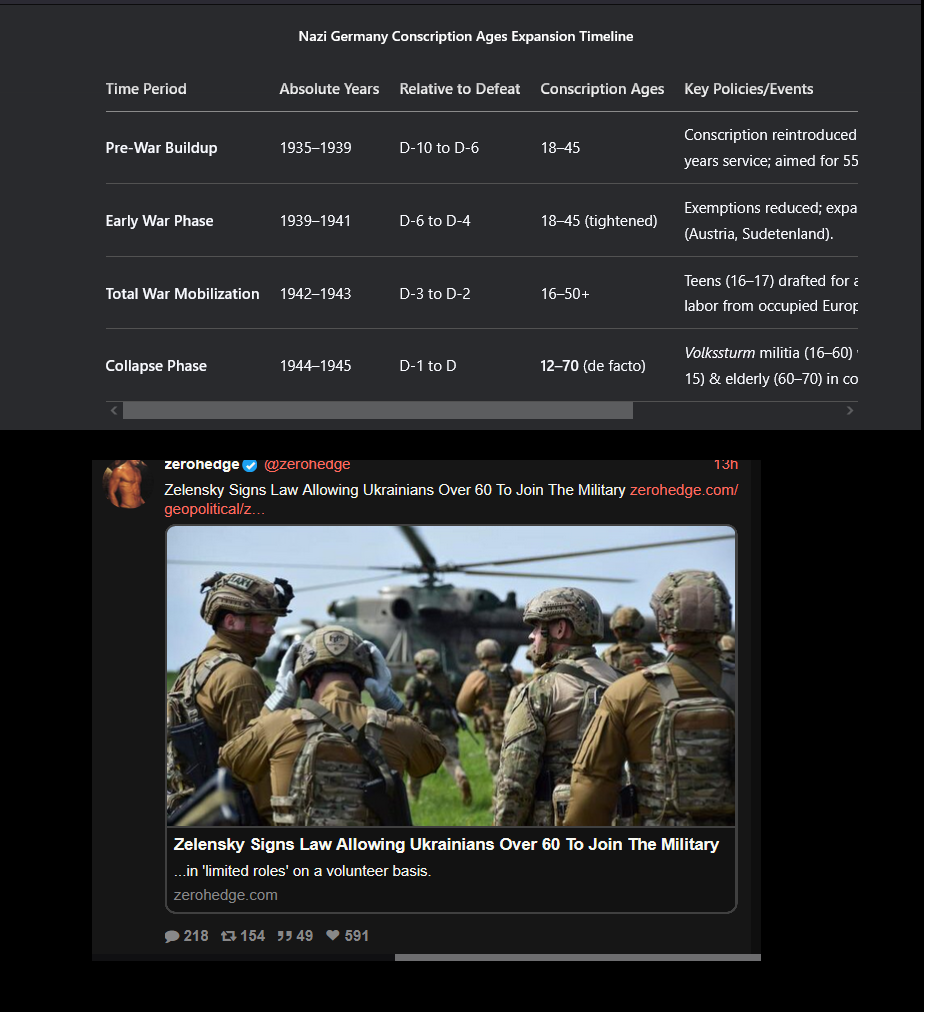Screen dimensions: 928x1012
Task: Click the table's horizontal scrollbar thumb
Action: pyautogui.click(x=378, y=410)
